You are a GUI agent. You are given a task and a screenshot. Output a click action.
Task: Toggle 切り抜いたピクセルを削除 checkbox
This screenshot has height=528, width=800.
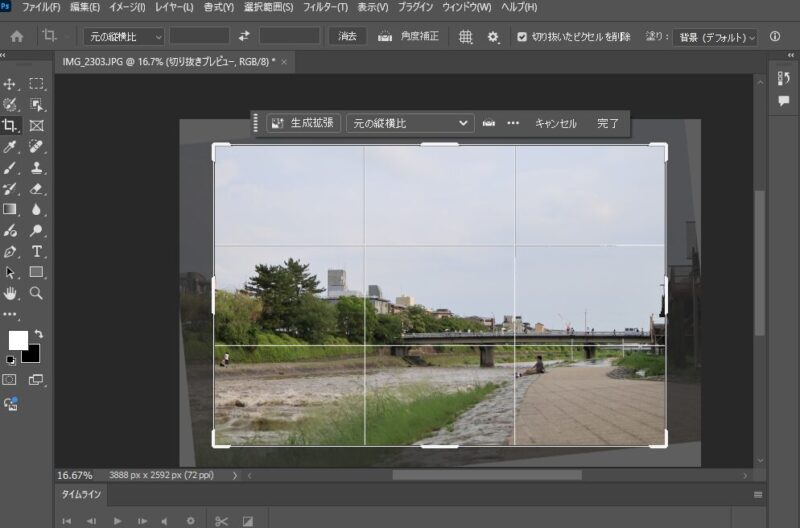click(x=522, y=37)
